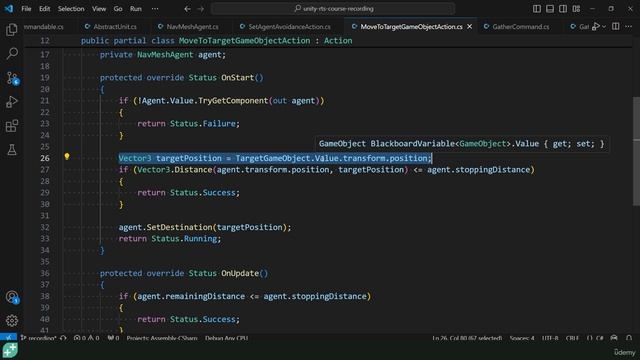This screenshot has width=640, height=360.
Task: Go forward with the right arrow
Action: tap(200, 9)
